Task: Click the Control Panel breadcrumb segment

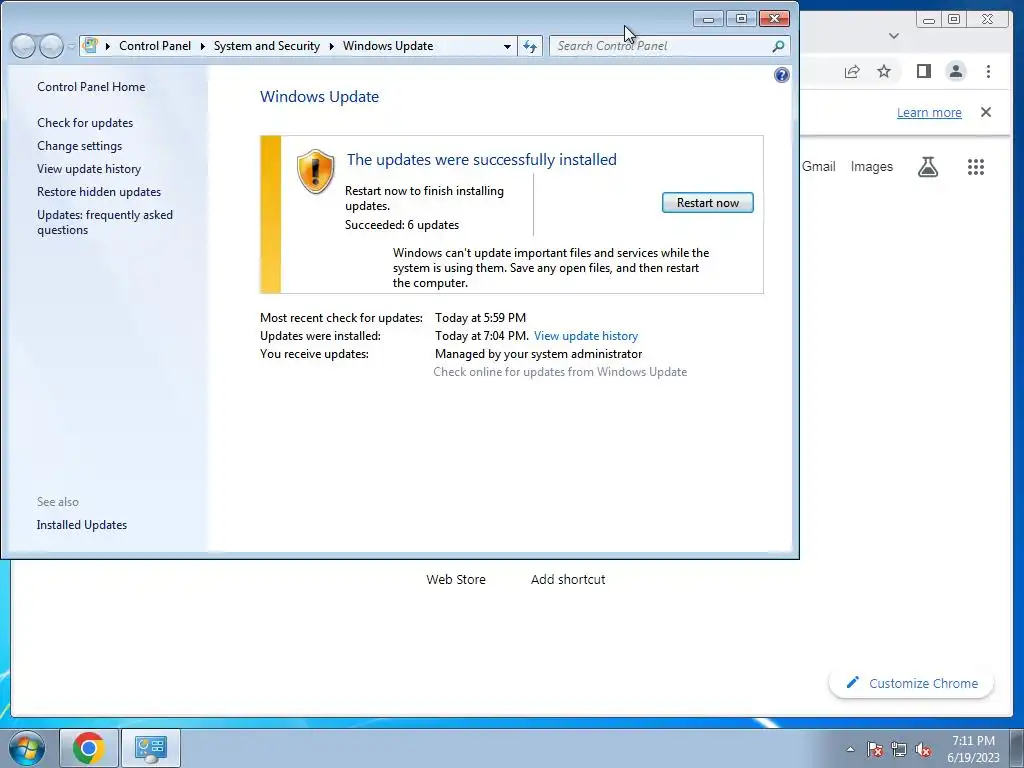Action: pyautogui.click(x=155, y=46)
